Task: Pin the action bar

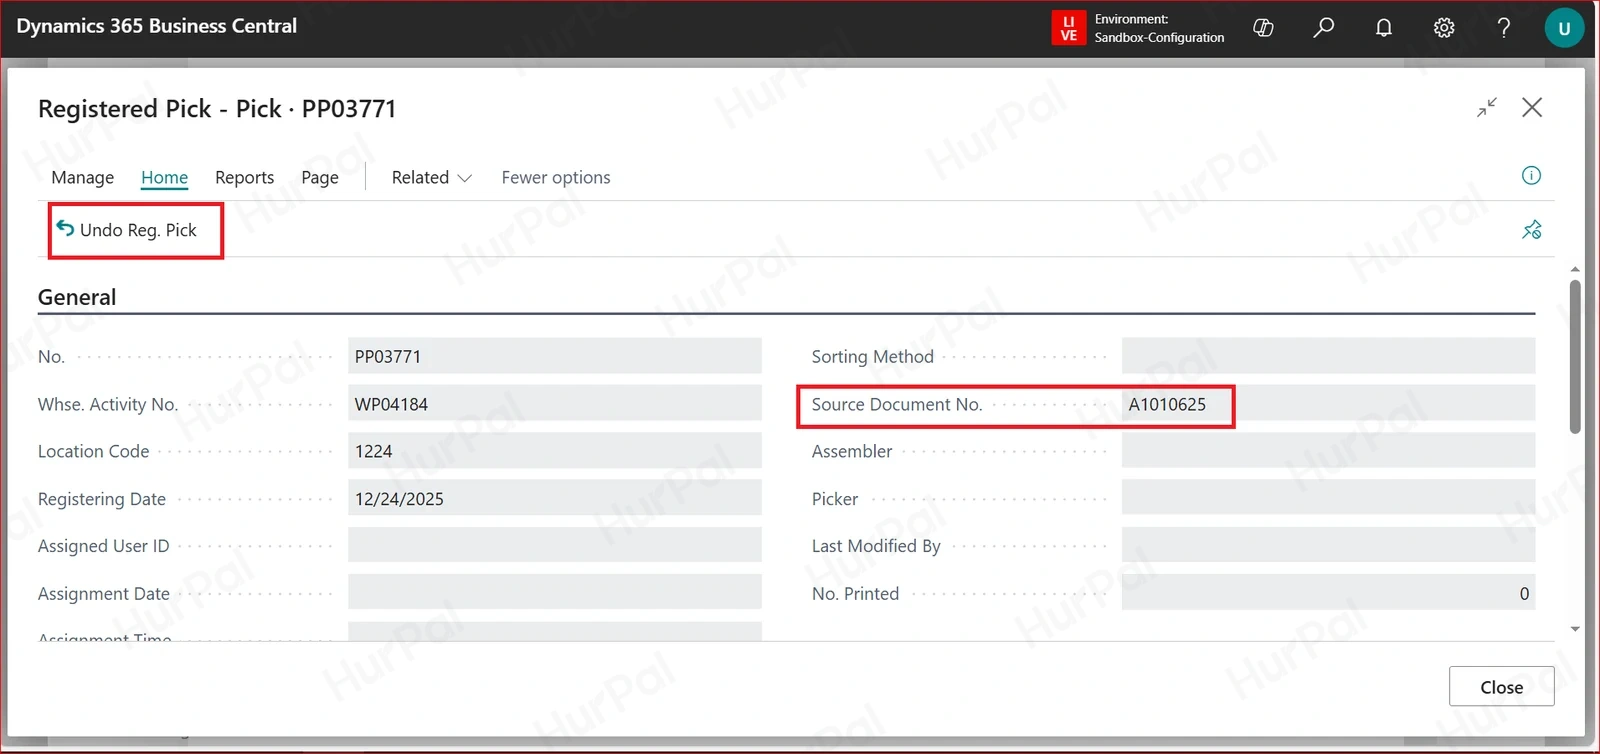Action: click(x=1532, y=230)
